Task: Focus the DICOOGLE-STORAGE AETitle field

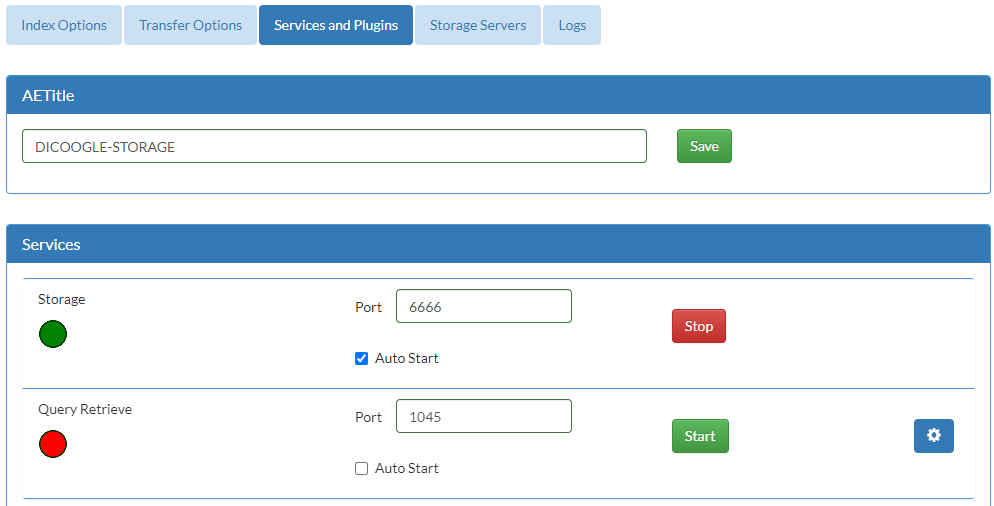Action: point(334,146)
